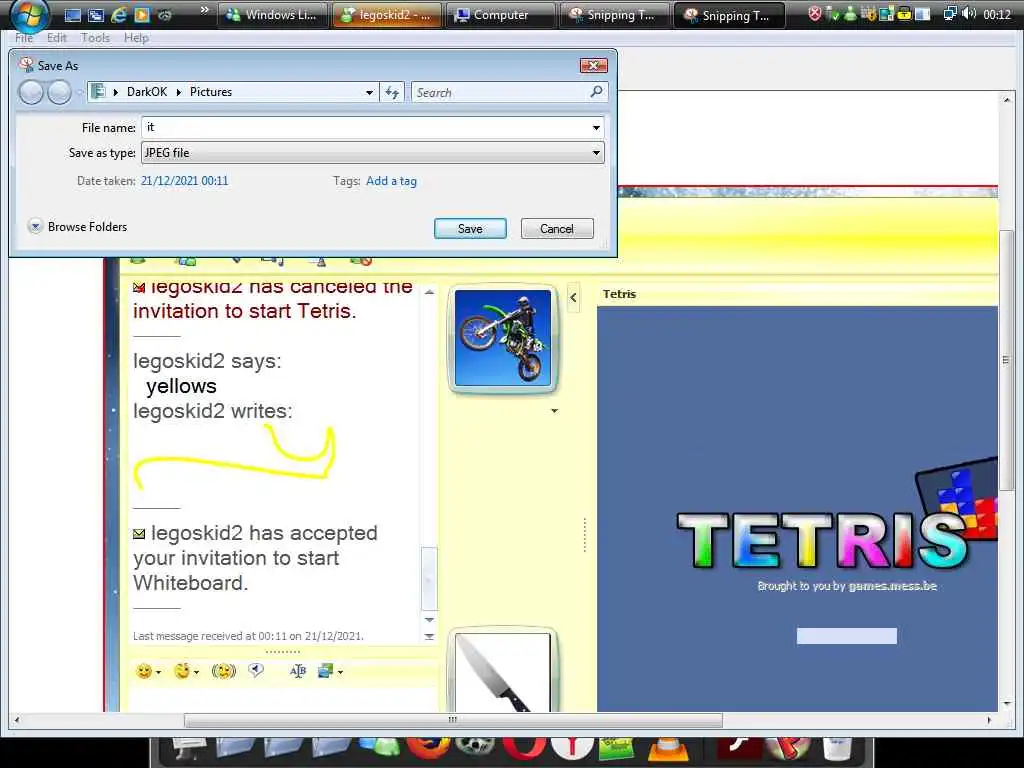
Task: Click the vertical scrollbar of Snipping Tool
Action: pos(1006,360)
